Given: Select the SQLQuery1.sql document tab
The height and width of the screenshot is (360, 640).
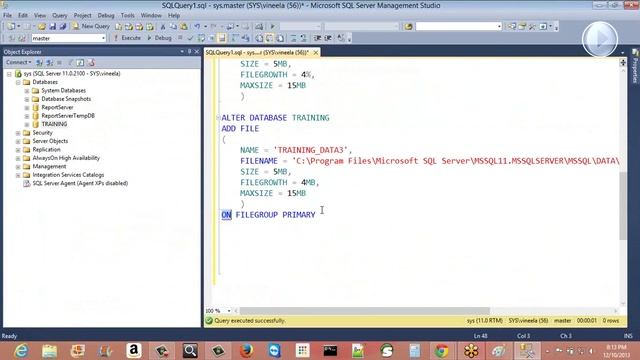Looking at the screenshot, I should tap(257, 53).
